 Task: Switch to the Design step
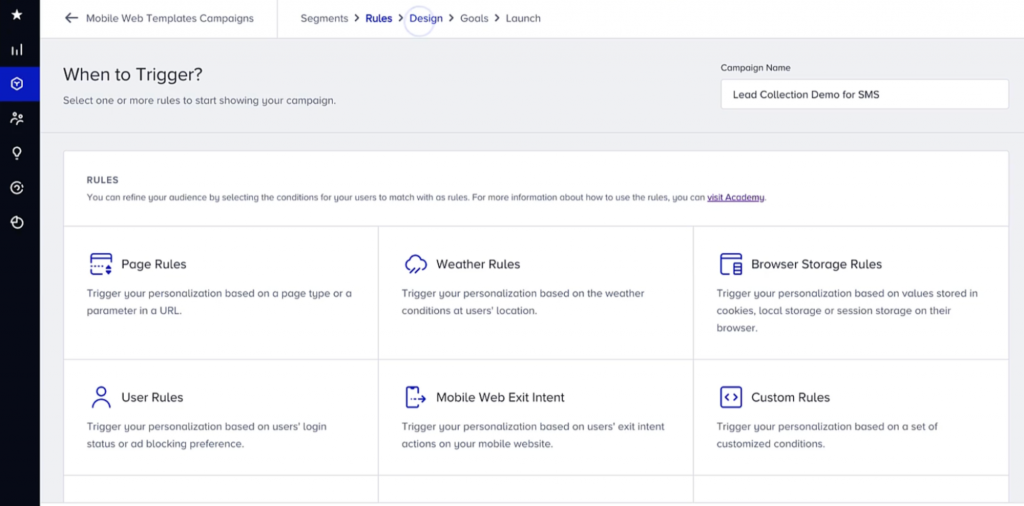[x=426, y=18]
